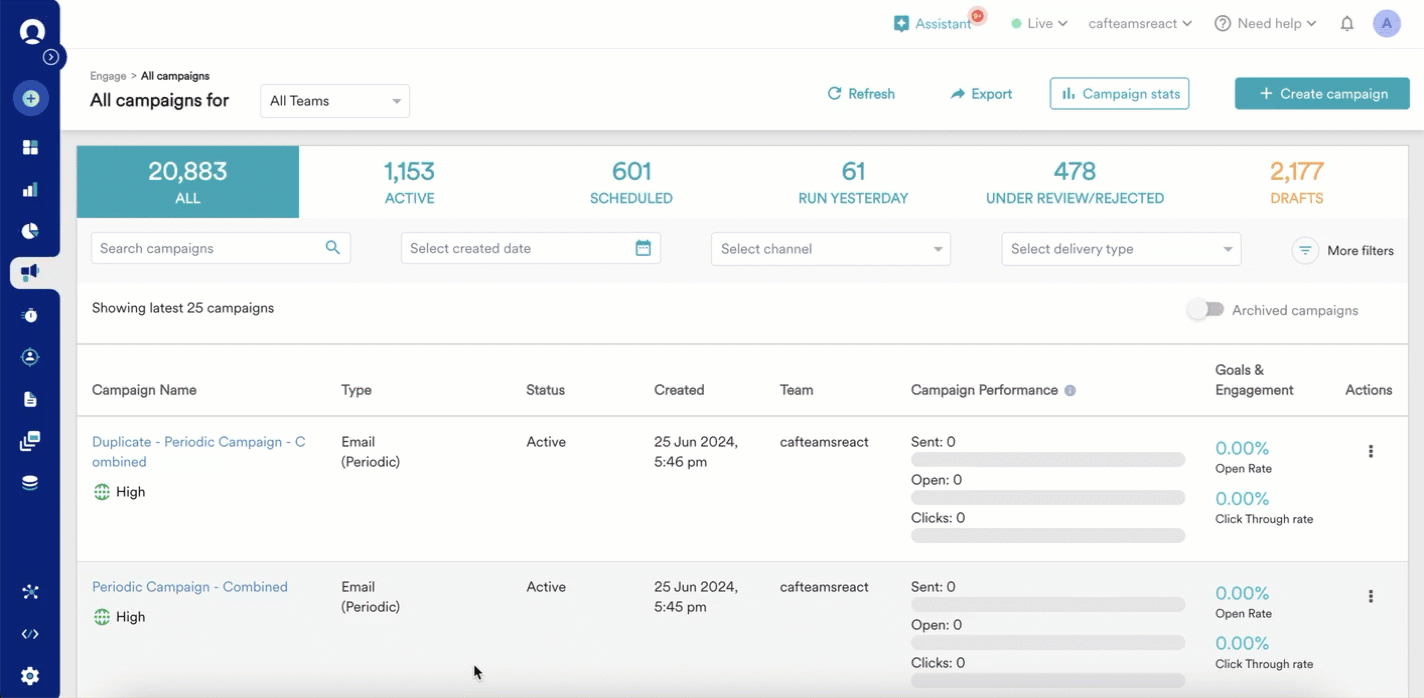Toggle the Archived campaigns switch
This screenshot has height=698, width=1424.
coord(1206,310)
